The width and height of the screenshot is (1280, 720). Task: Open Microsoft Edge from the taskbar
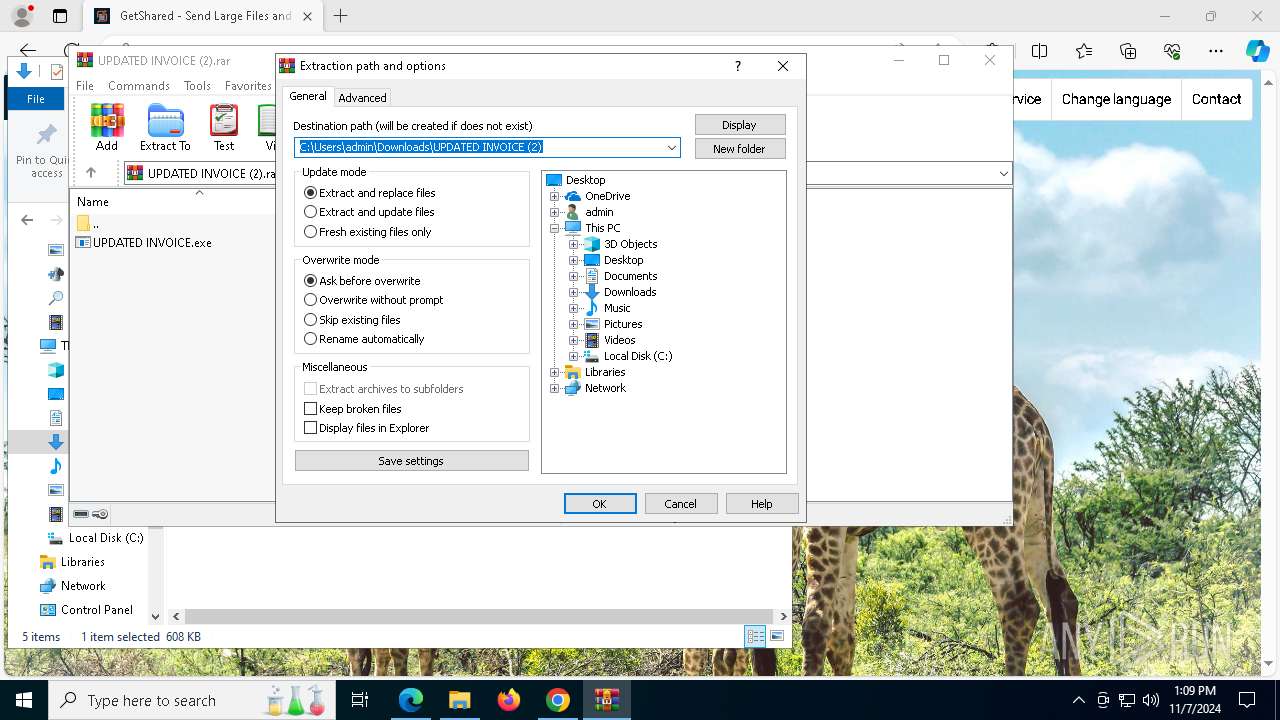click(x=411, y=700)
